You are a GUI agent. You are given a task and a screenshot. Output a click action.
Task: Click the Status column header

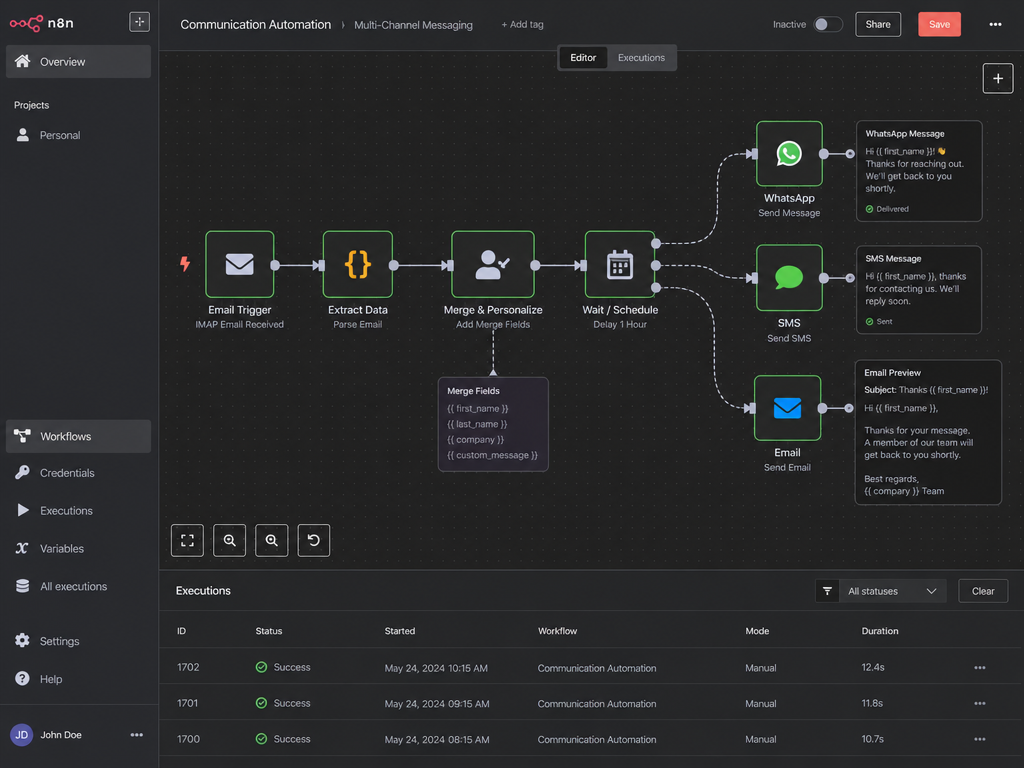[269, 631]
